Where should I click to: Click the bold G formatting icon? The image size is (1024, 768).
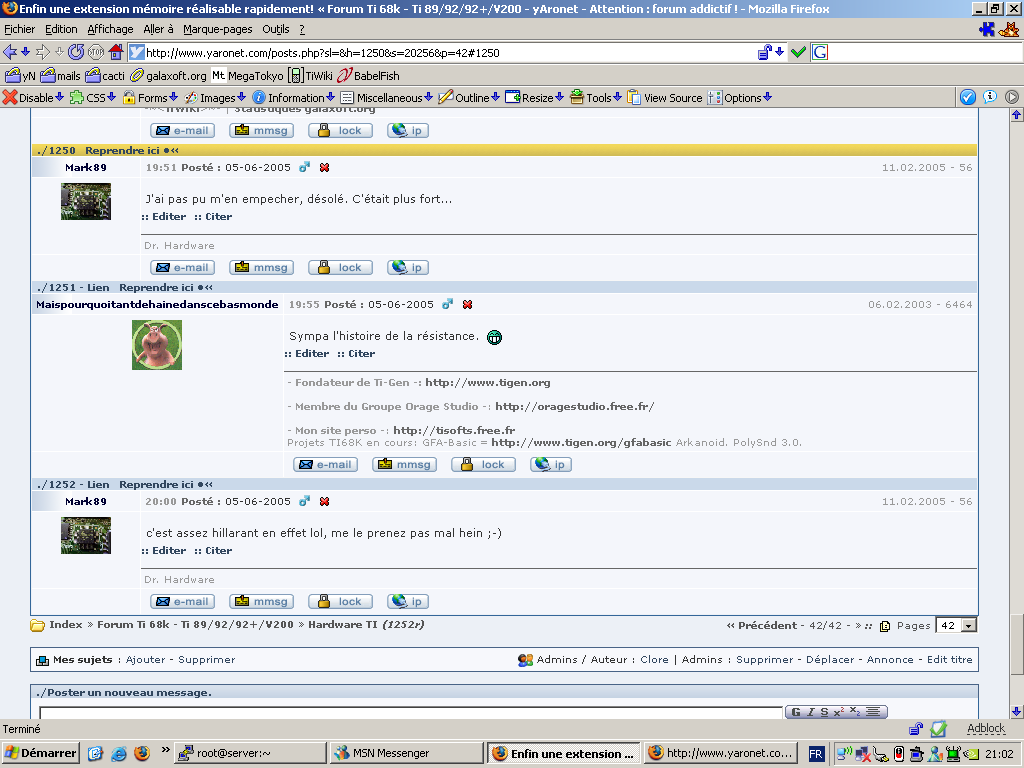(x=796, y=712)
